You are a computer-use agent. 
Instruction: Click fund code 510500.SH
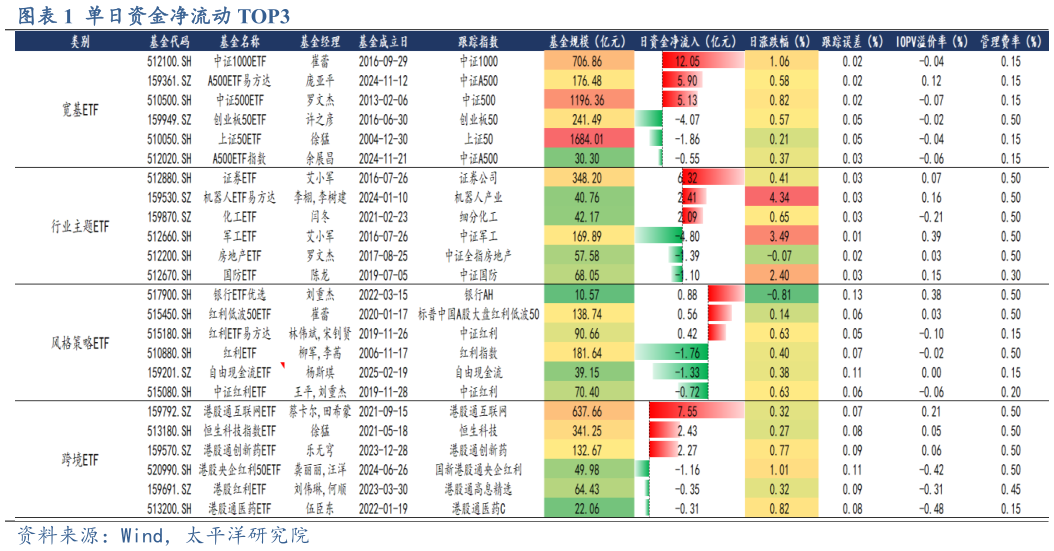[x=169, y=100]
